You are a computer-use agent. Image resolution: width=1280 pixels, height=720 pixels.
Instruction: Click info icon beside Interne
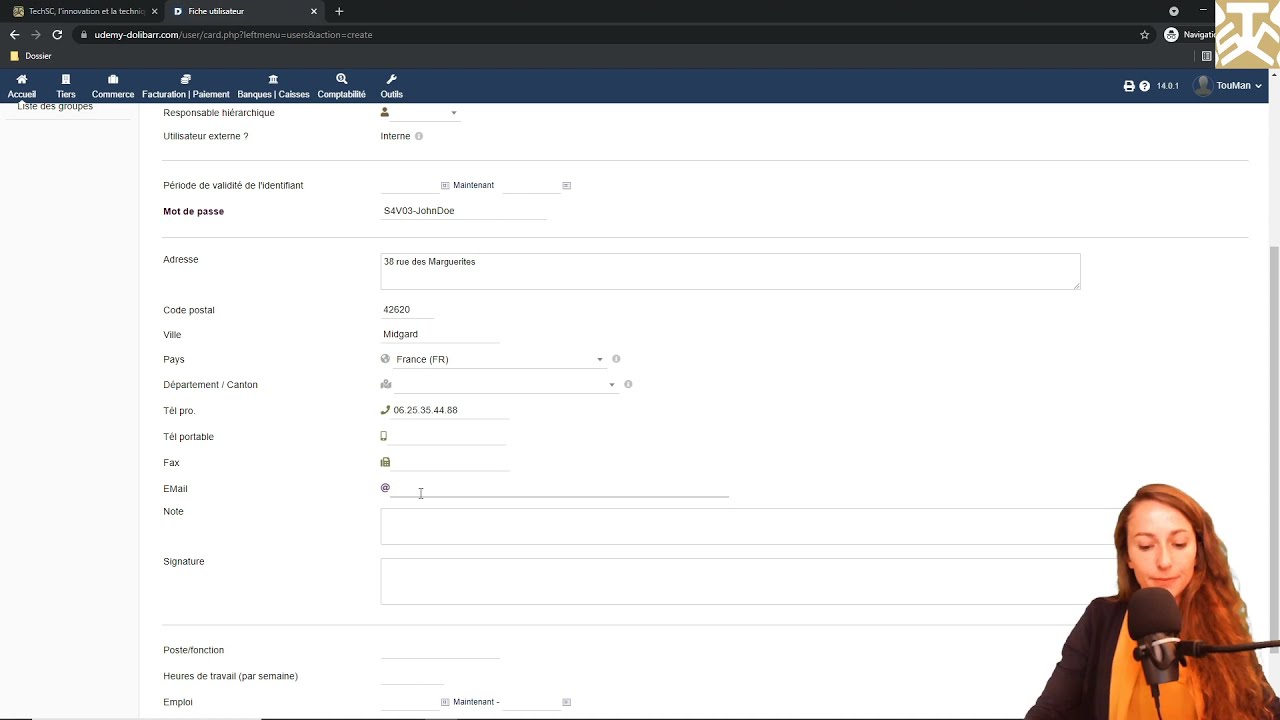point(419,136)
